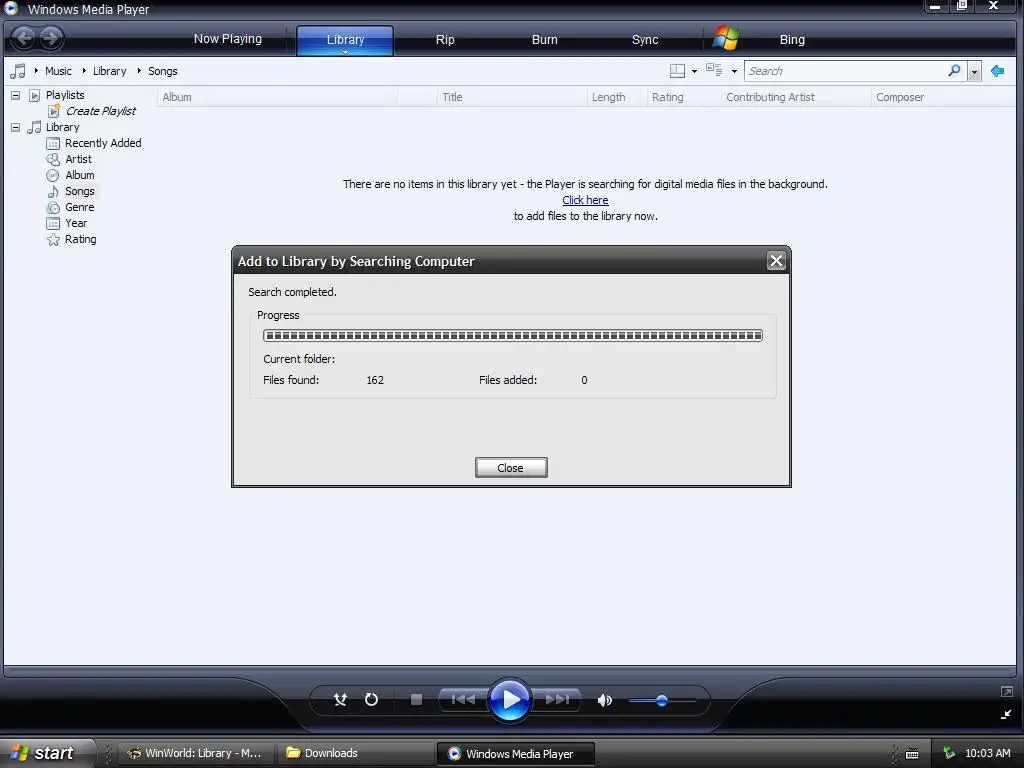Switch to Downloads folder taskbar button
This screenshot has width=1024, height=768.
(356, 753)
